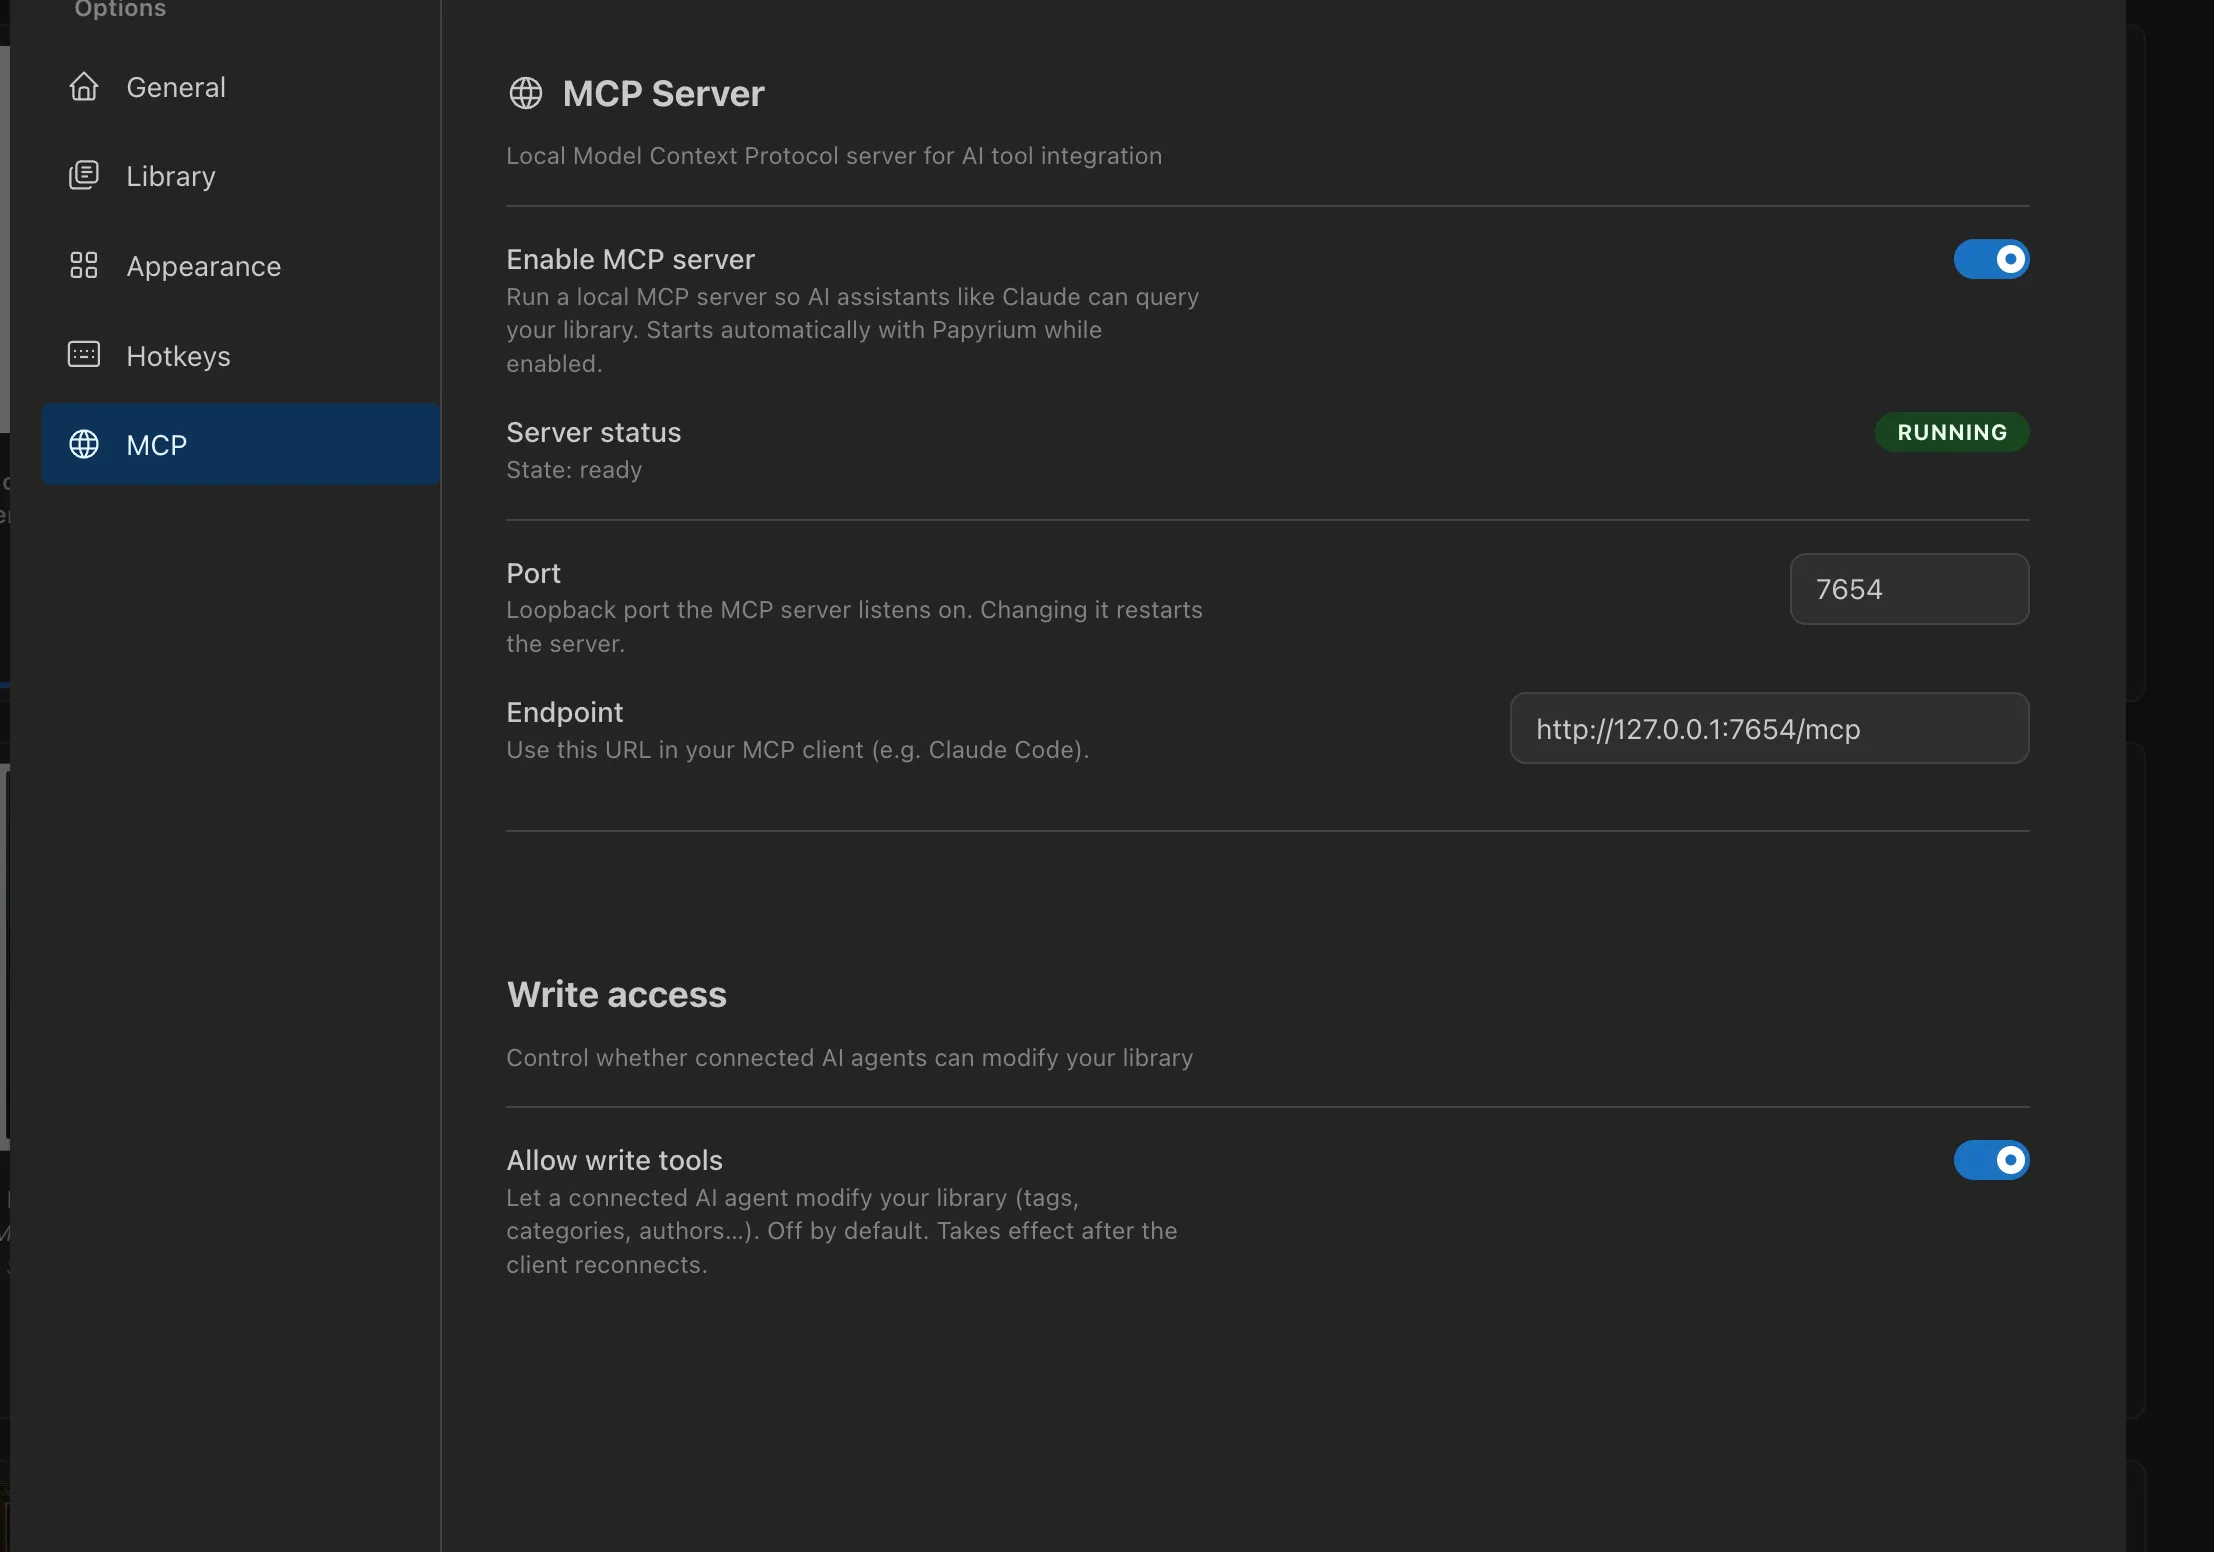Switch to the Appearance section
The width and height of the screenshot is (2214, 1552).
pos(241,266)
